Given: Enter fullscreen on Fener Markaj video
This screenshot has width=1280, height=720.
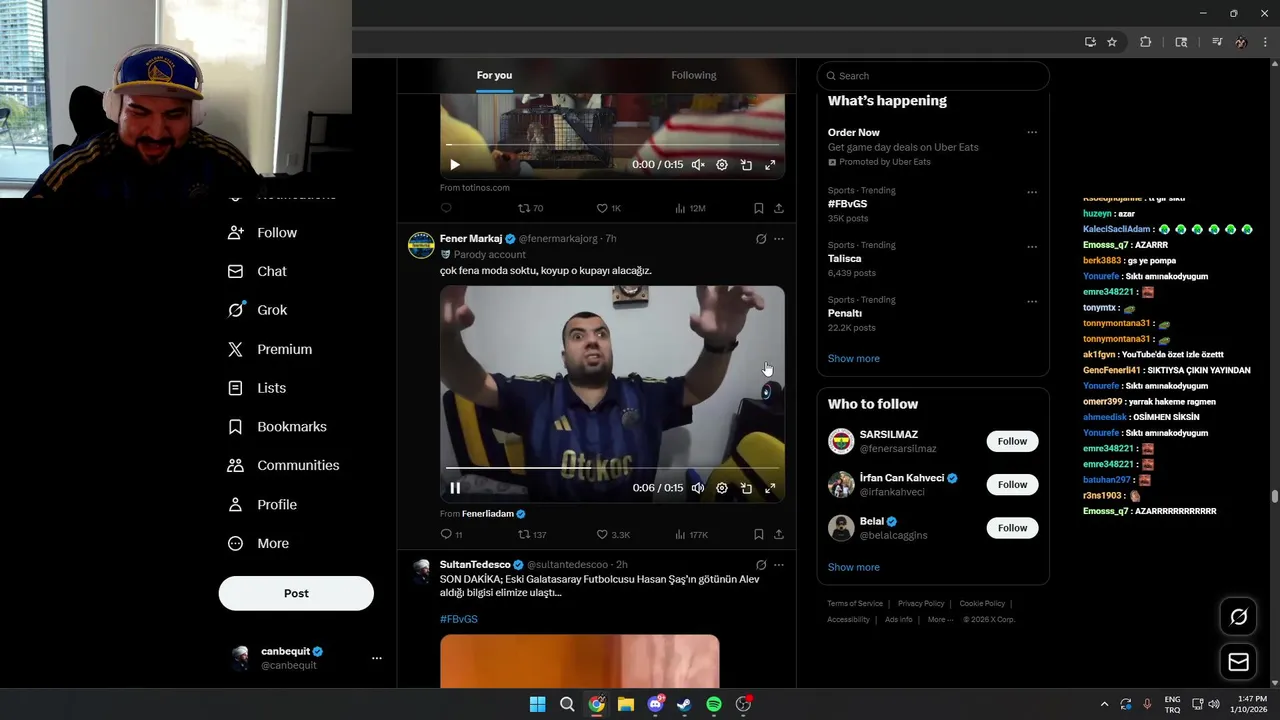Looking at the screenshot, I should (x=770, y=488).
